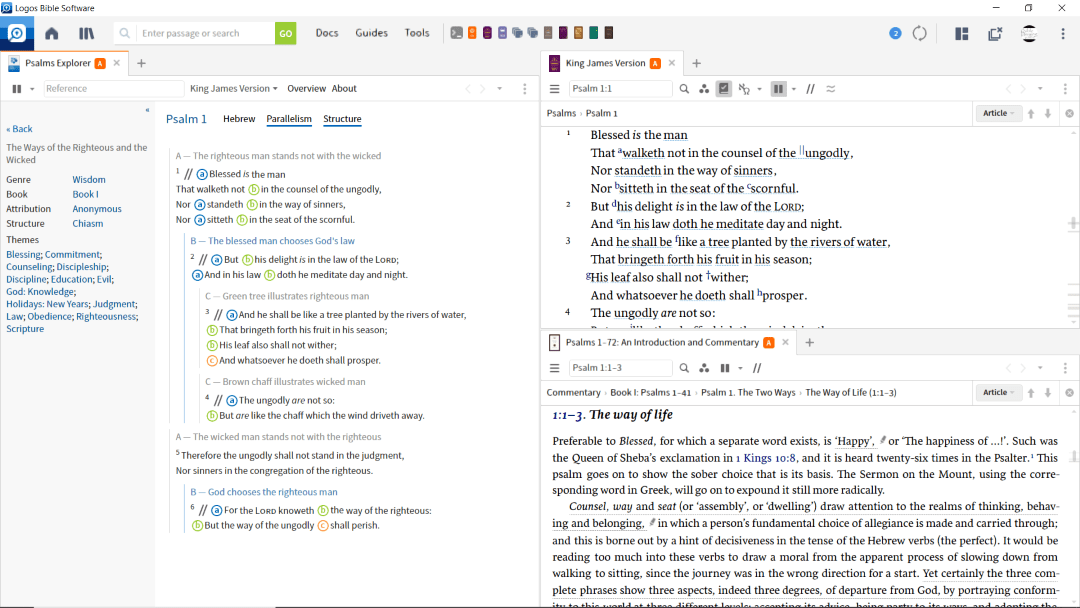The height and width of the screenshot is (608, 1080).
Task: Open the Library icon
Action: click(86, 33)
